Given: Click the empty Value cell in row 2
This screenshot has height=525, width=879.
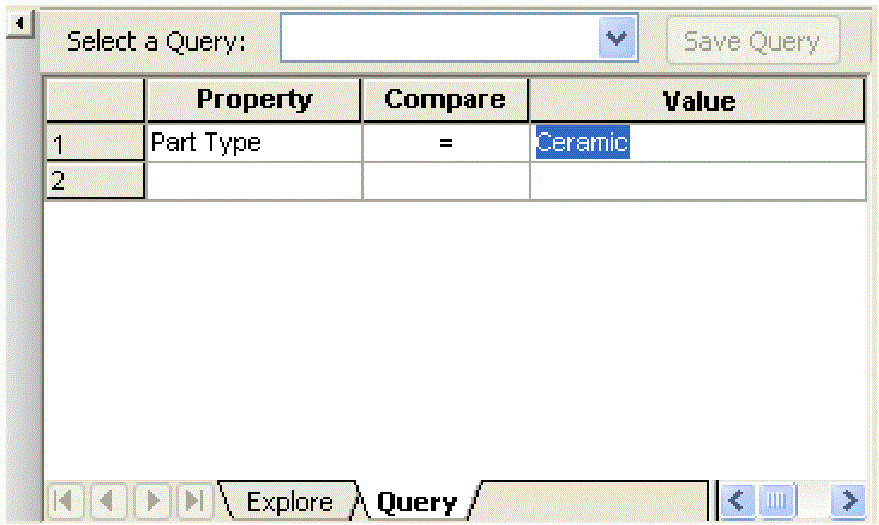Looking at the screenshot, I should point(697,180).
